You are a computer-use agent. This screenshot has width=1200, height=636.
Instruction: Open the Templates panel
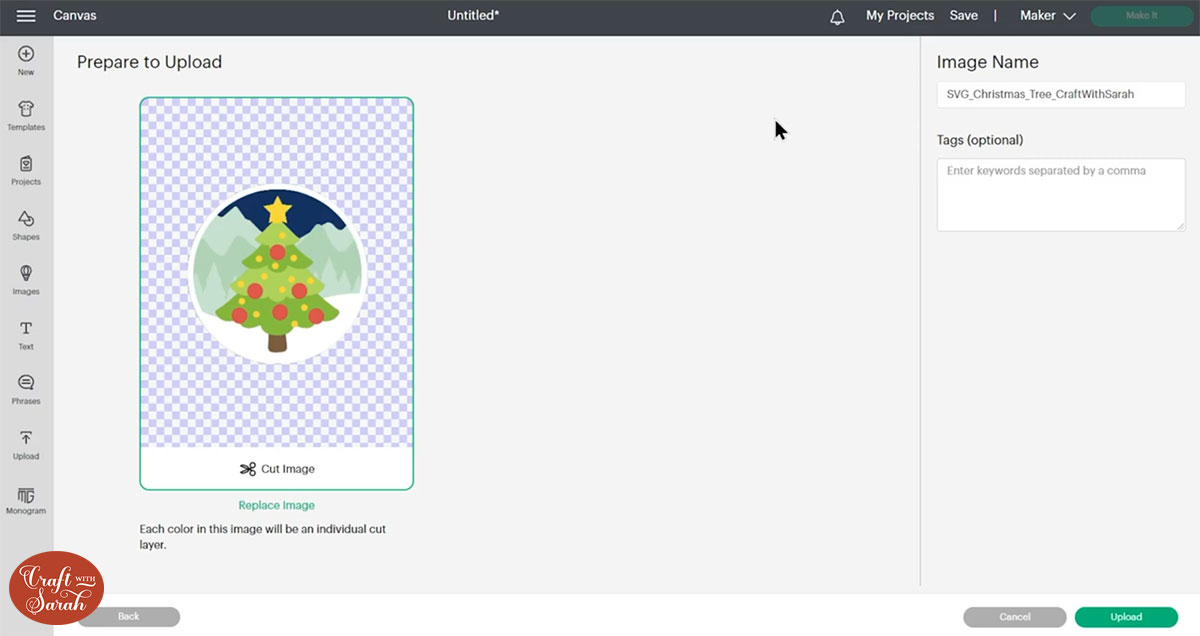click(x=26, y=113)
